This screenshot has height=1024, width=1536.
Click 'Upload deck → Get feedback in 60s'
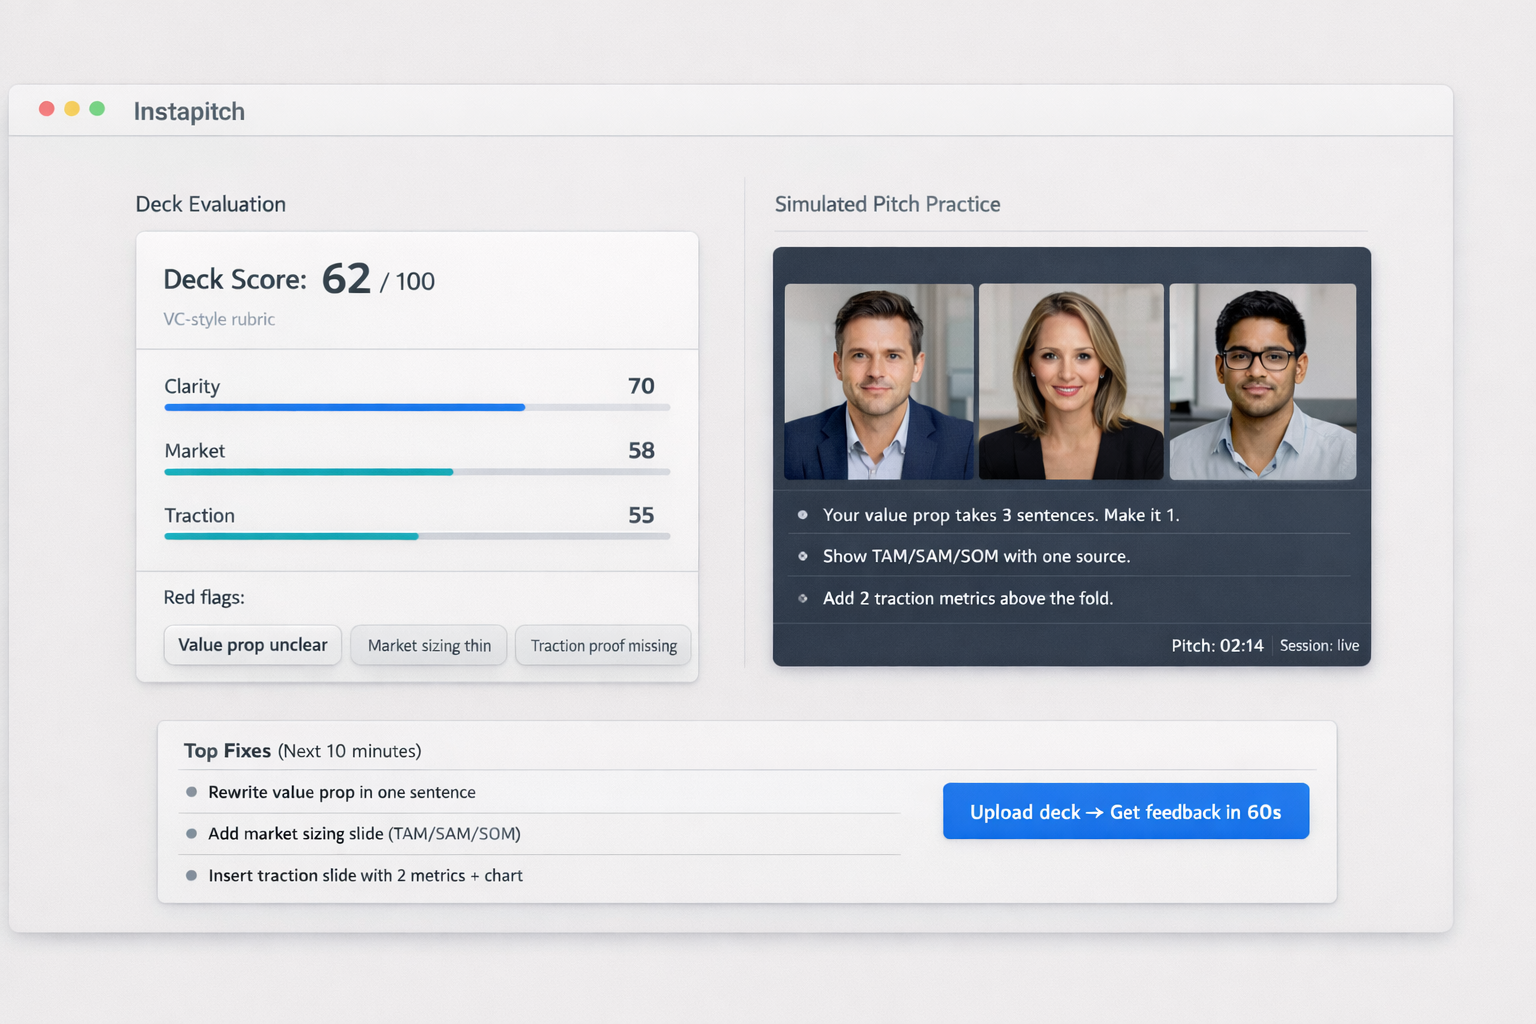[x=1125, y=811]
